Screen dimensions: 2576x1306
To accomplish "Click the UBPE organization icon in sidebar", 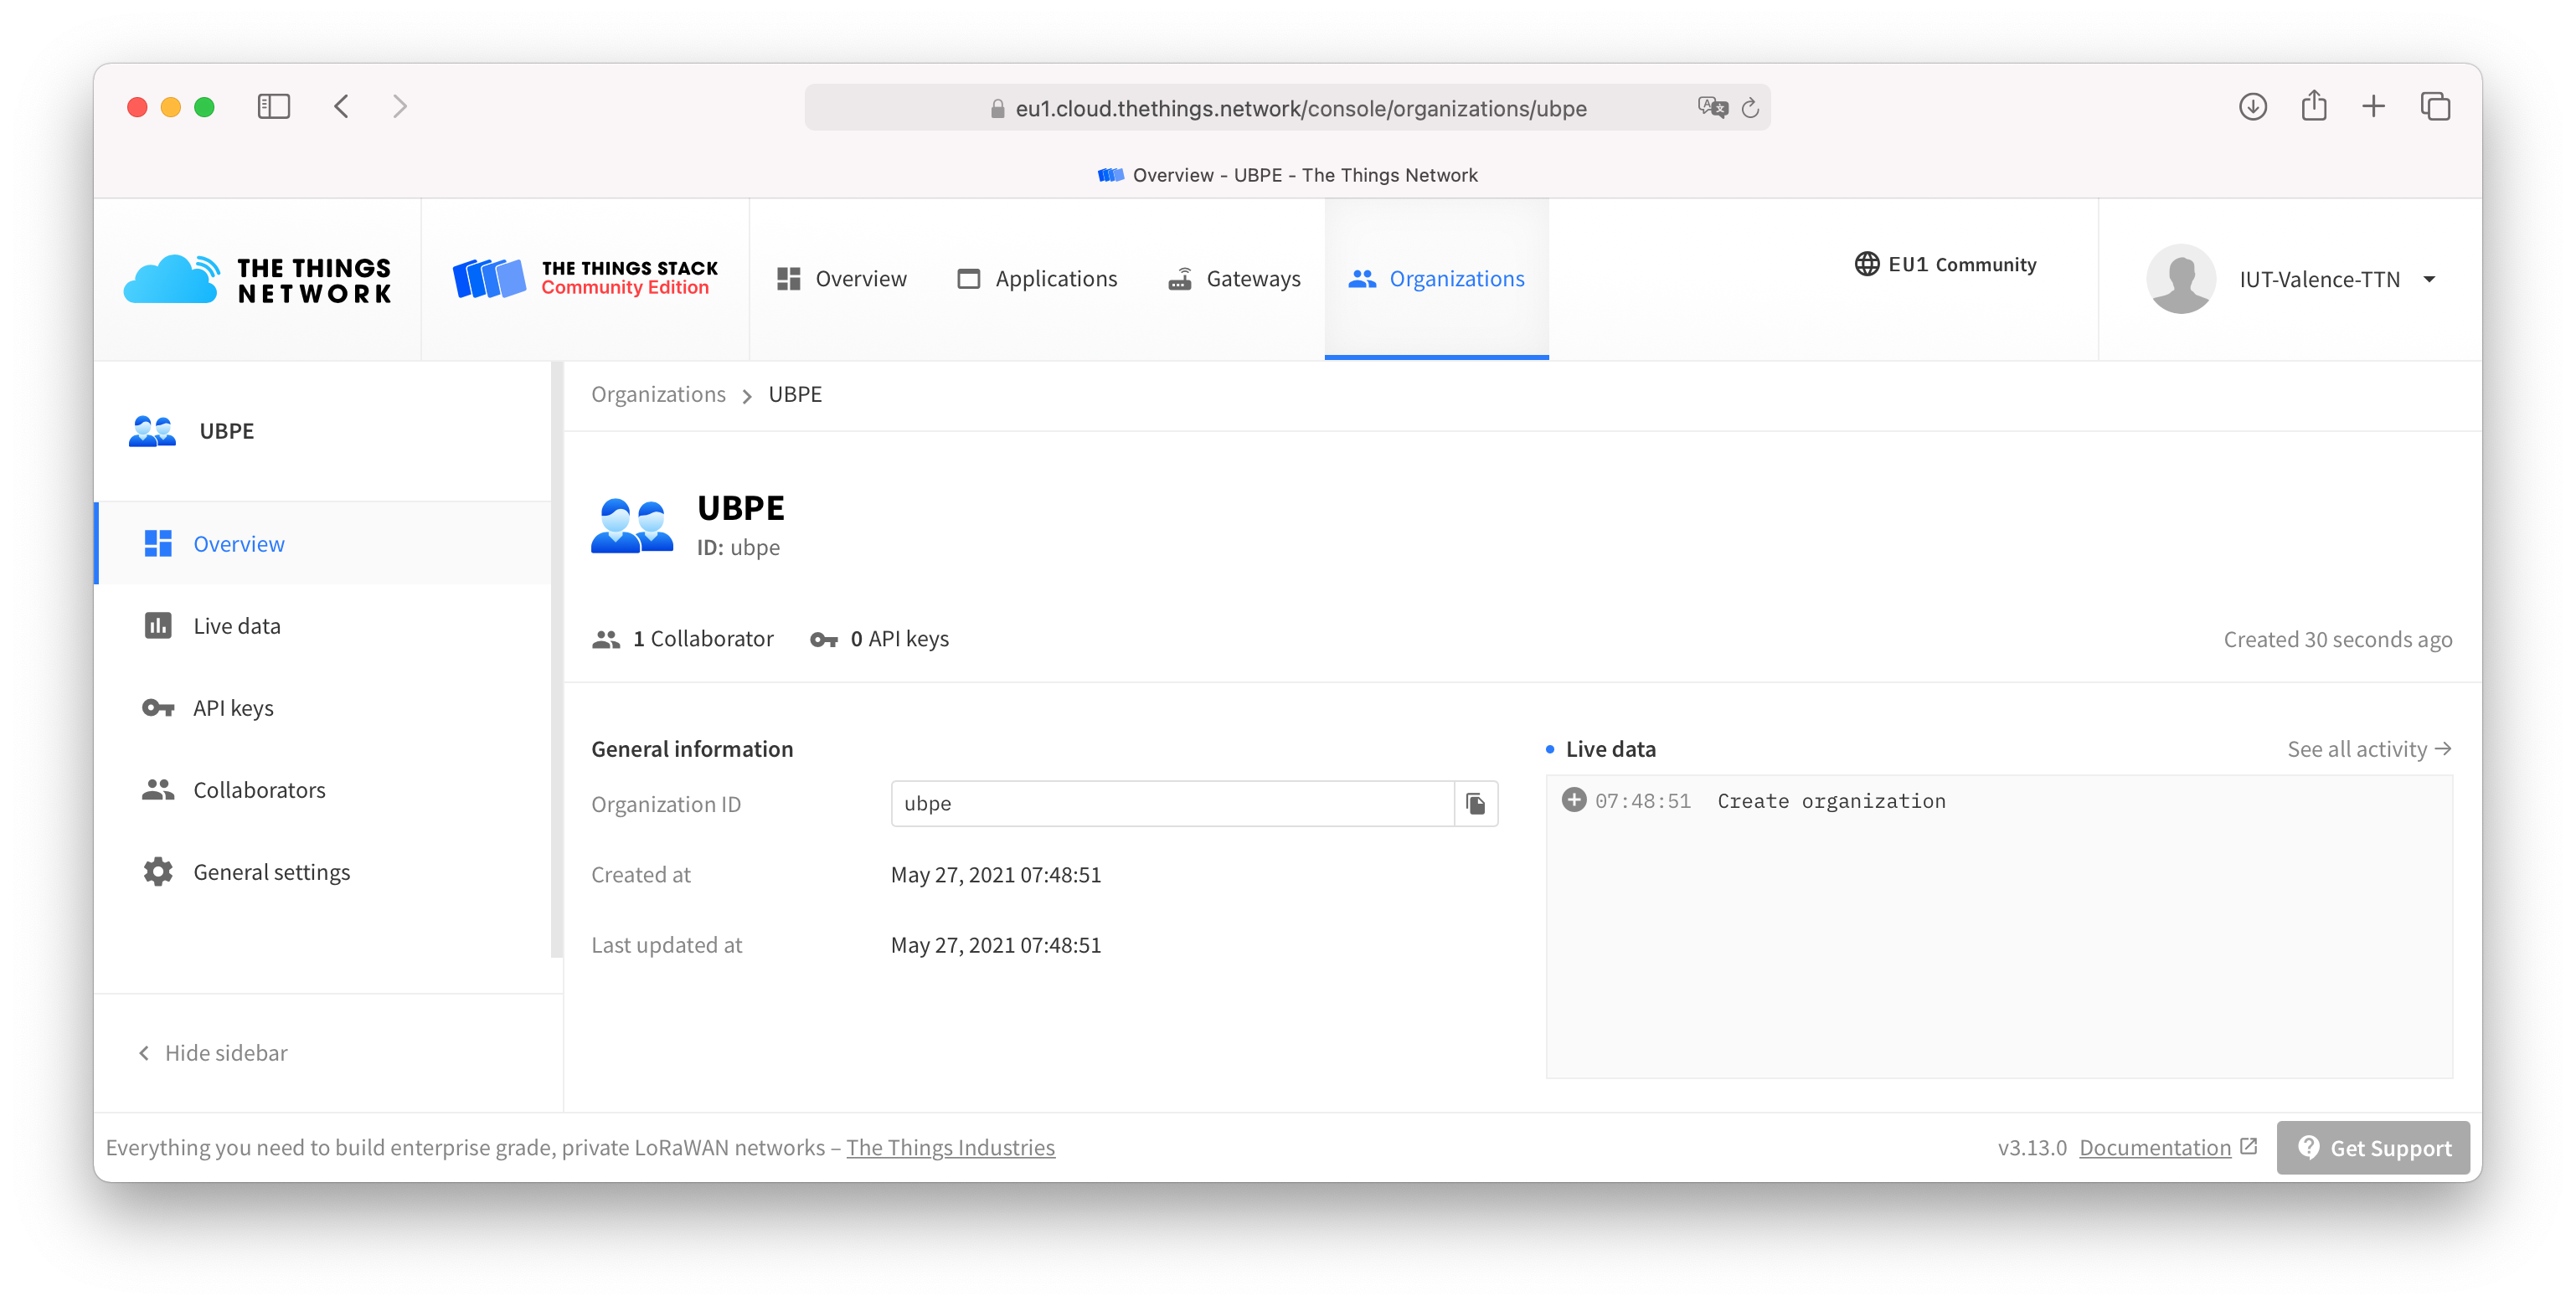I will (x=152, y=431).
